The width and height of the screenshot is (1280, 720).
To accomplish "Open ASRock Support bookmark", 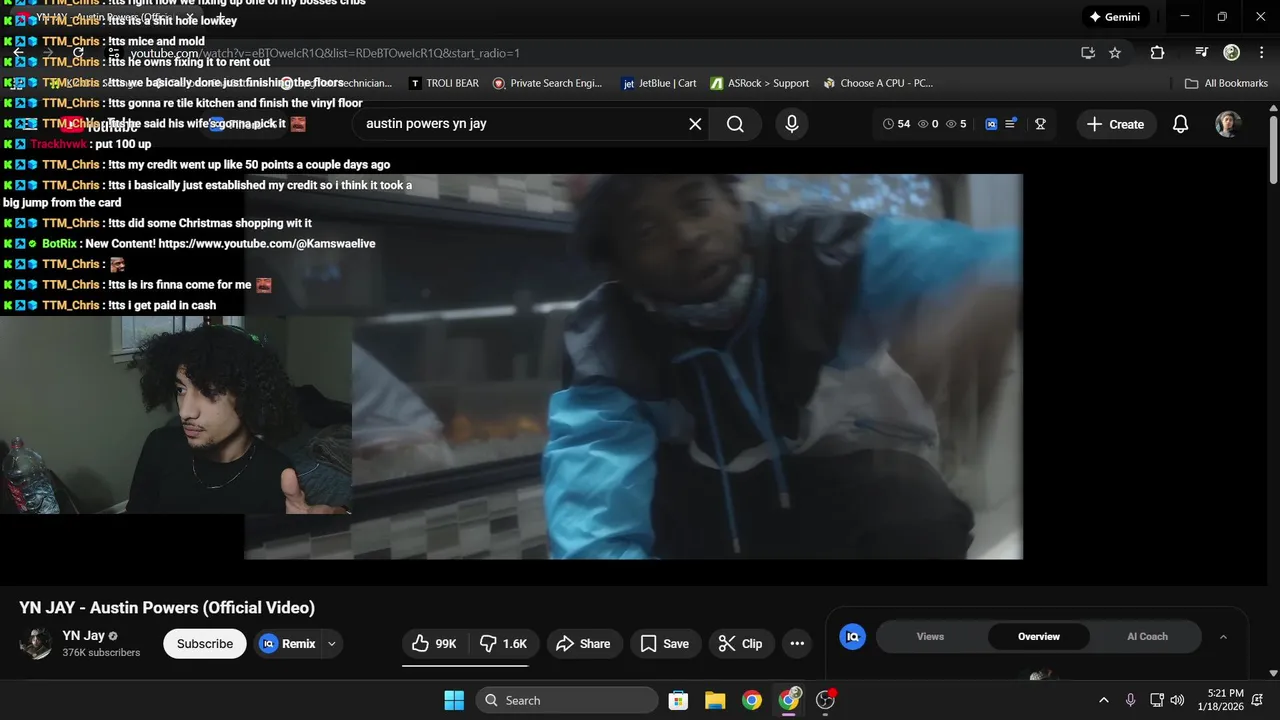I will pos(760,83).
